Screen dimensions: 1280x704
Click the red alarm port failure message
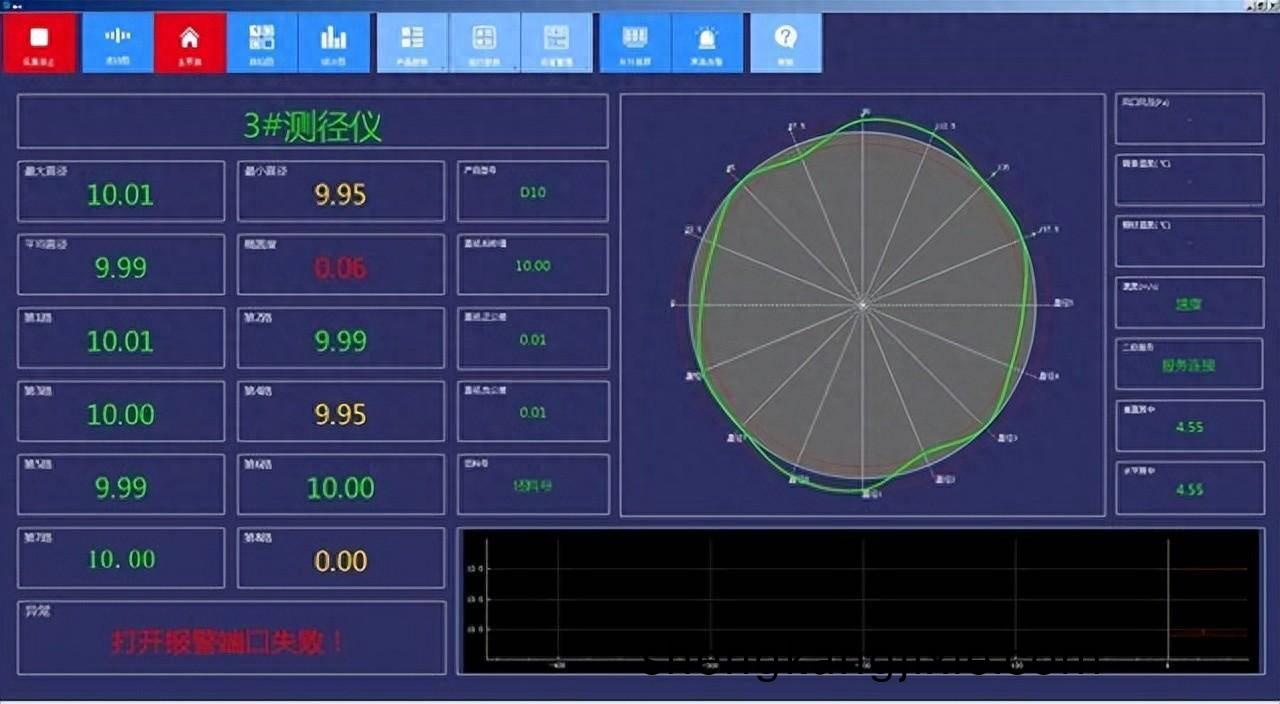tap(229, 642)
